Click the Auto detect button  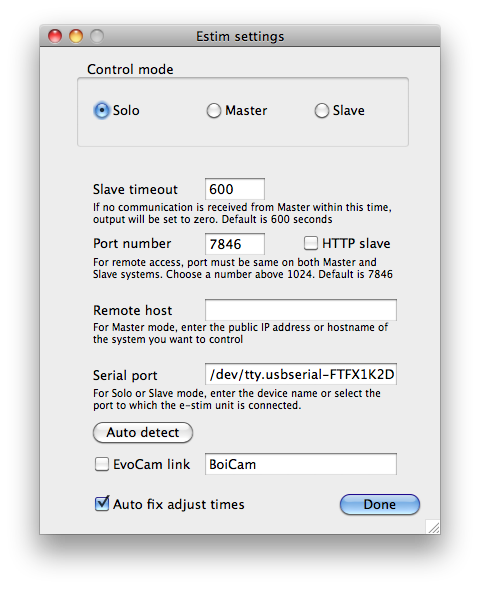(143, 432)
